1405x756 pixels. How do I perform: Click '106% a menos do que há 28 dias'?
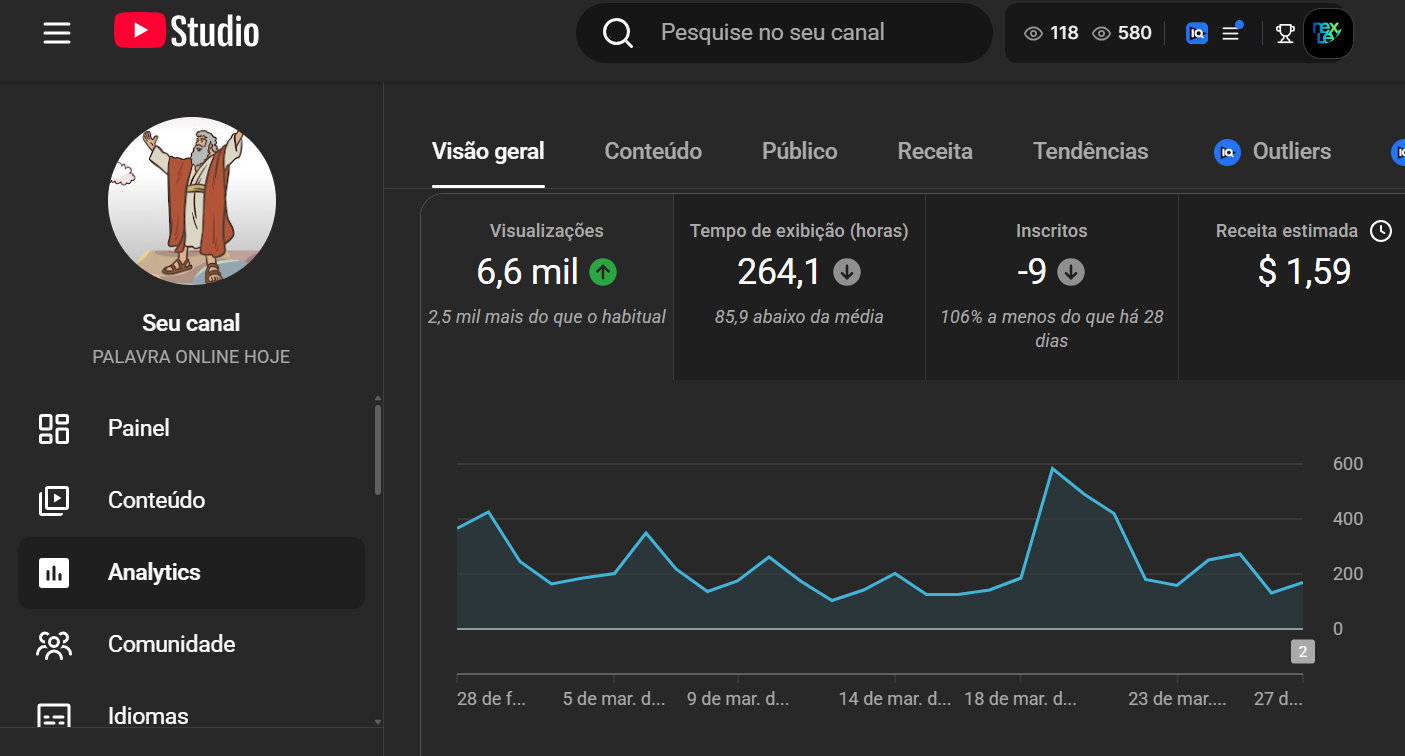coord(1052,329)
